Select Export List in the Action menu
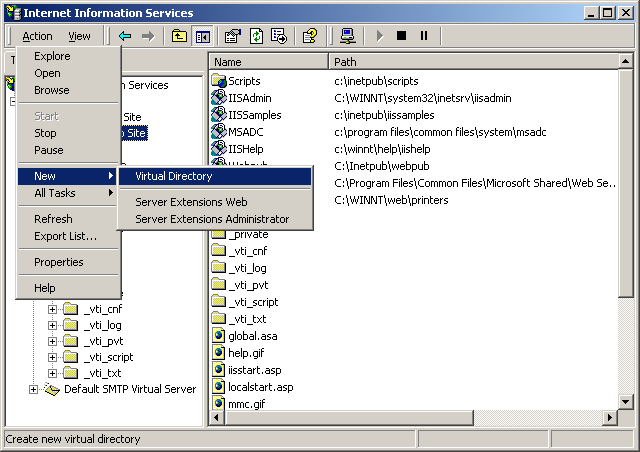This screenshot has height=452, width=640. point(68,236)
